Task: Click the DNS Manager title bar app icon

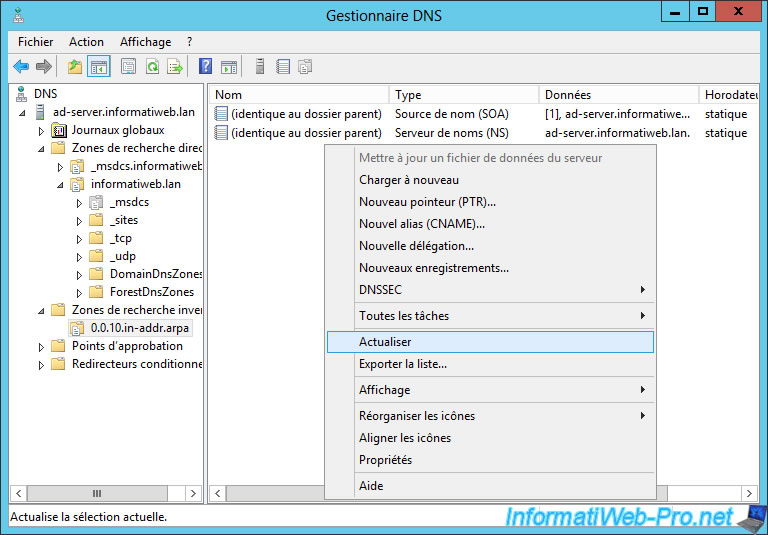Action: tap(19, 15)
